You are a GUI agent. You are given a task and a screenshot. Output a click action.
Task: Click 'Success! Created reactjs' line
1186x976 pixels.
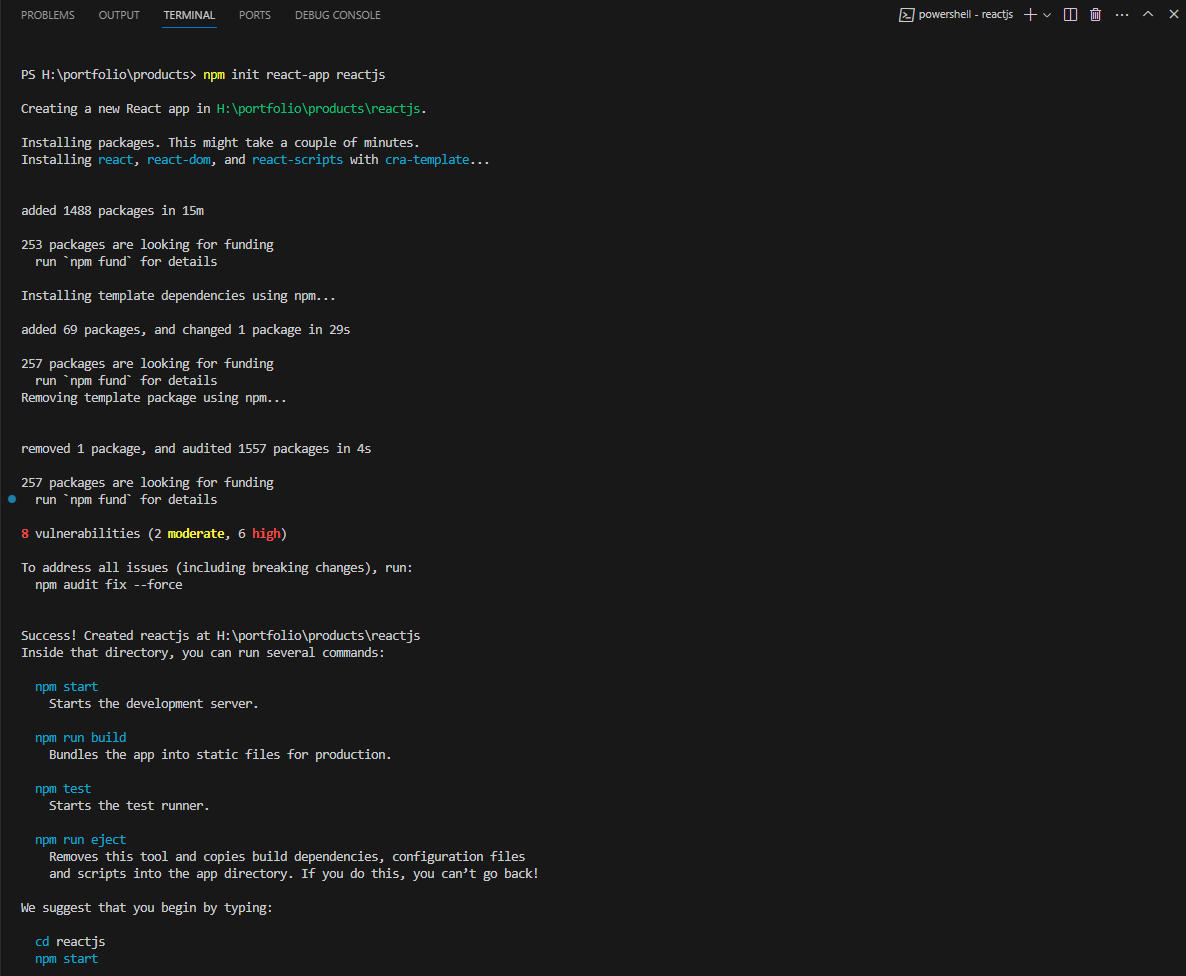(220, 636)
